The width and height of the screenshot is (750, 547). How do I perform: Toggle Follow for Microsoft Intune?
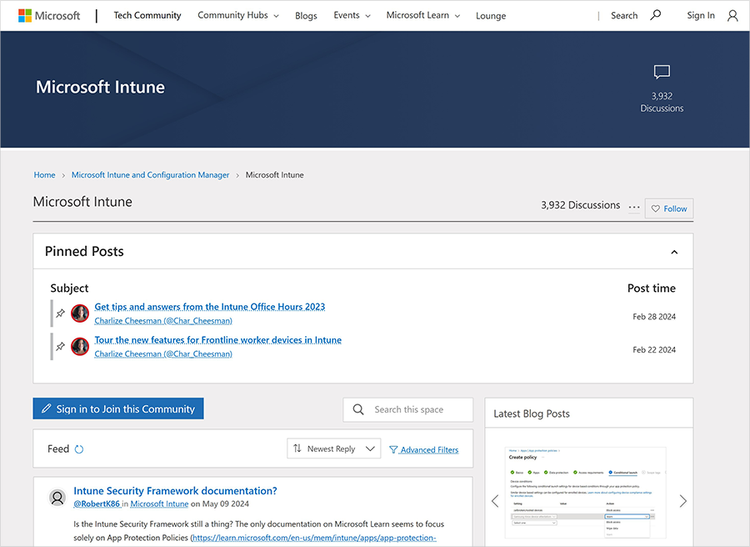point(669,208)
